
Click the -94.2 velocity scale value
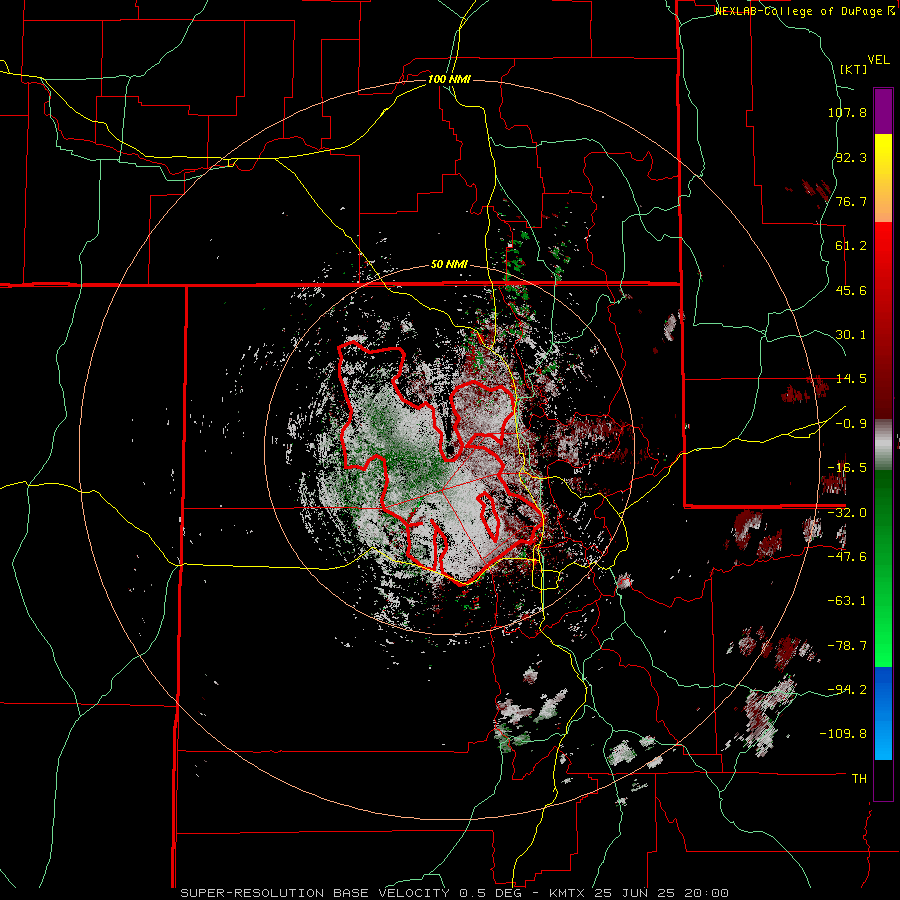click(x=847, y=689)
